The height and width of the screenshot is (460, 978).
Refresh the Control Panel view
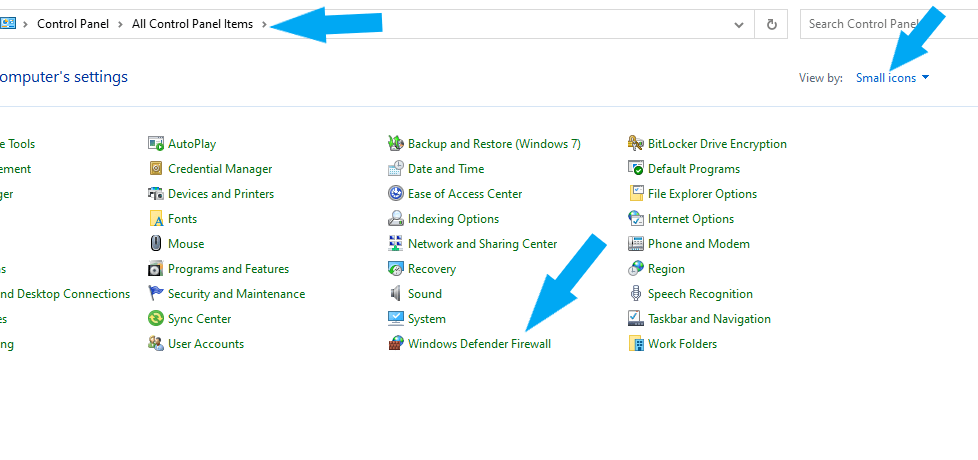772,24
